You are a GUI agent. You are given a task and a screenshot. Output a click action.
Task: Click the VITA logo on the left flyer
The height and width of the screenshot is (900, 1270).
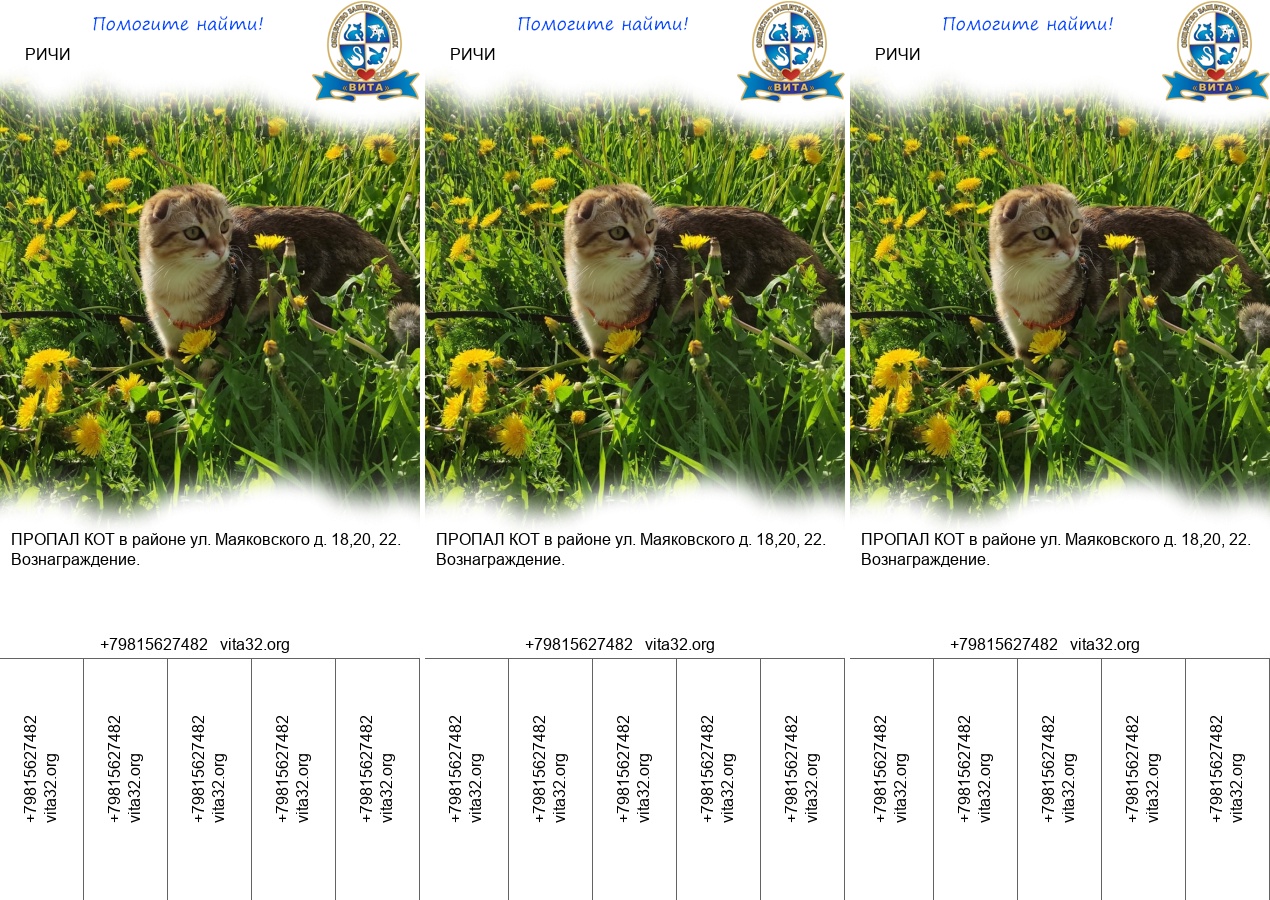365,52
